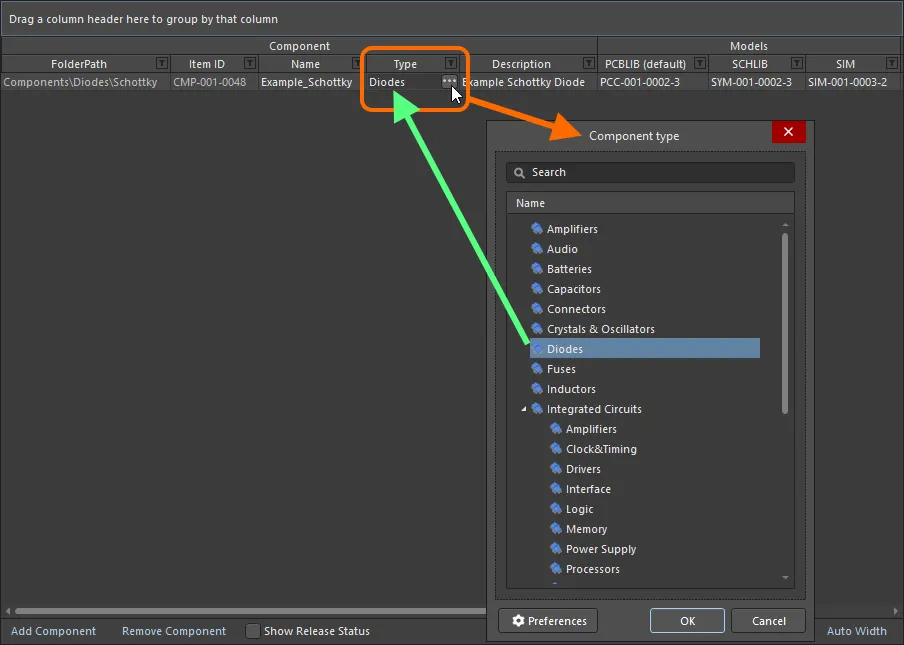Viewport: 904px width, 645px height.
Task: Click the Amplifiers type icon at top
Action: point(537,229)
